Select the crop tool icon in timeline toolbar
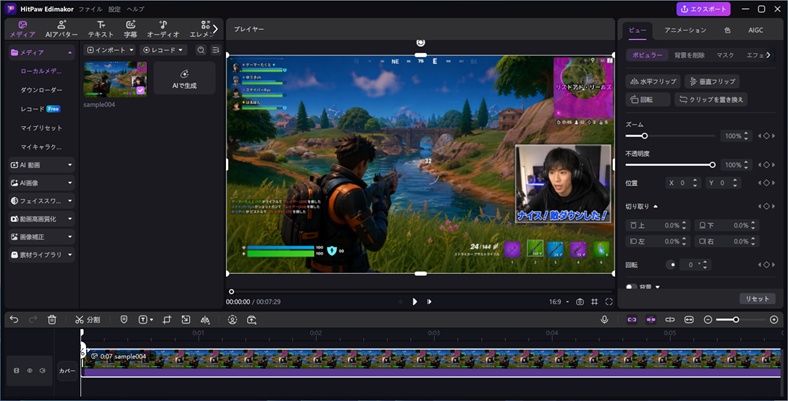The image size is (788, 401). (x=167, y=320)
